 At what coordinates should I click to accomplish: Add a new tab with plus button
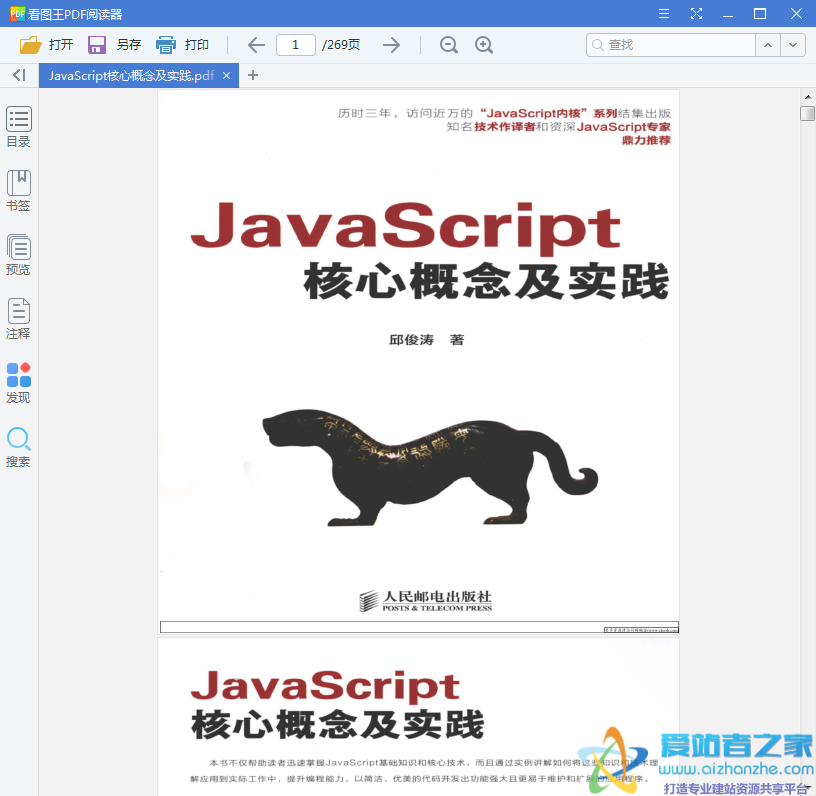tap(253, 75)
